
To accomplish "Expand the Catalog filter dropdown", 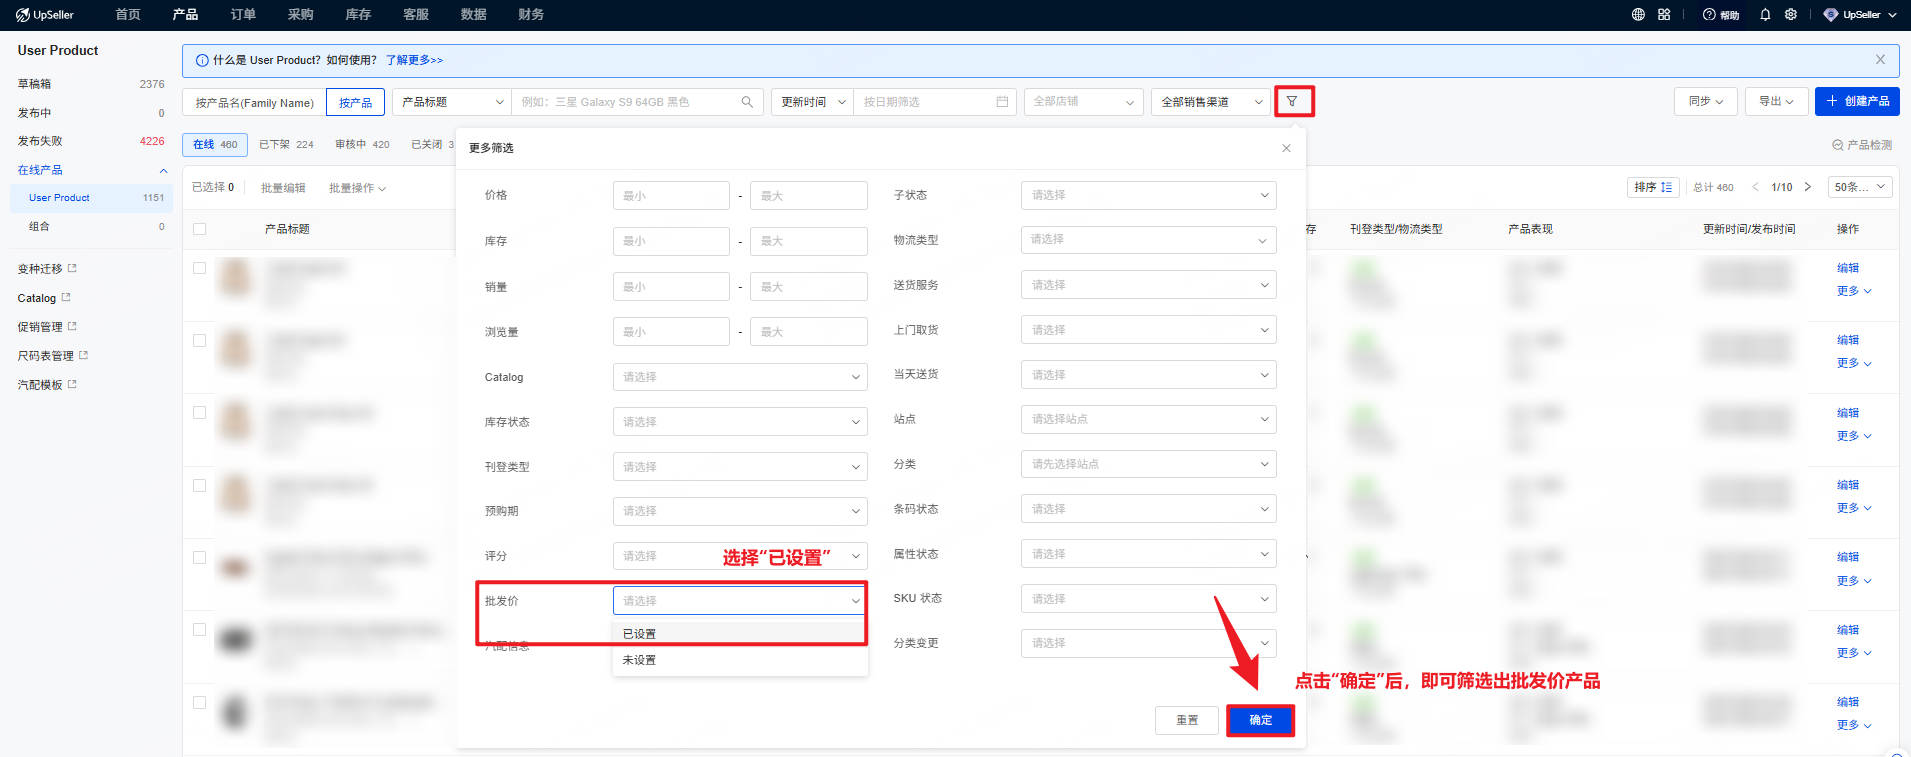I will (740, 377).
